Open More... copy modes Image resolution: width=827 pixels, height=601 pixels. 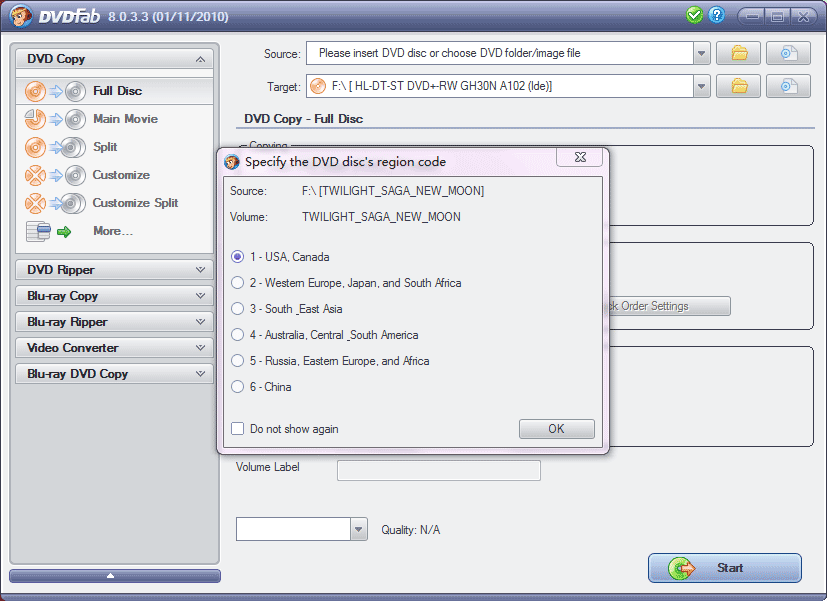tap(114, 231)
